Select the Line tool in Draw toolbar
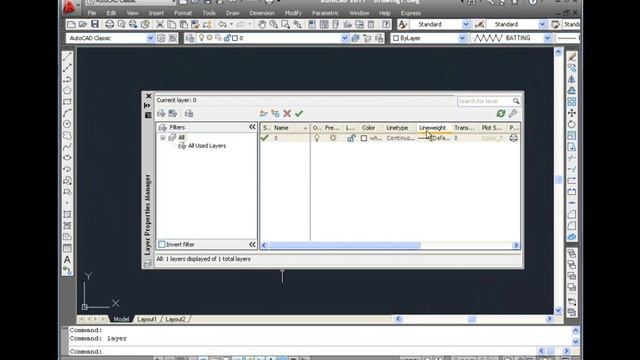Screen dimensions: 640x360 tap(67, 56)
